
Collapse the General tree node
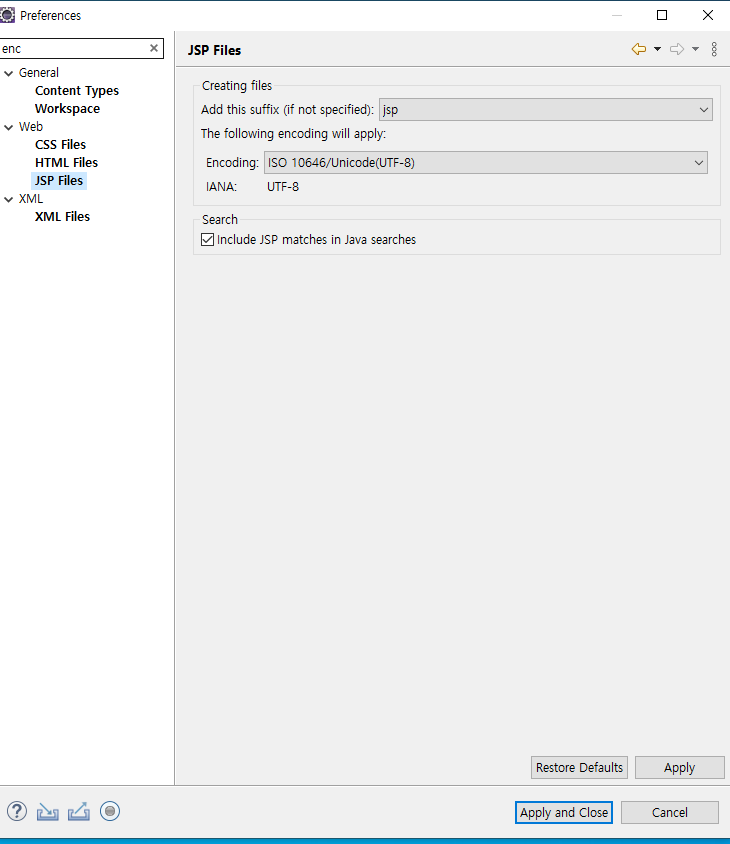pos(9,73)
